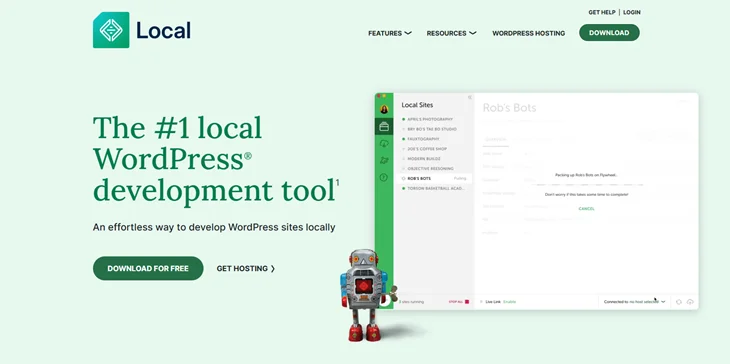Click Download for Free button
This screenshot has height=364, width=730.
[x=148, y=268]
